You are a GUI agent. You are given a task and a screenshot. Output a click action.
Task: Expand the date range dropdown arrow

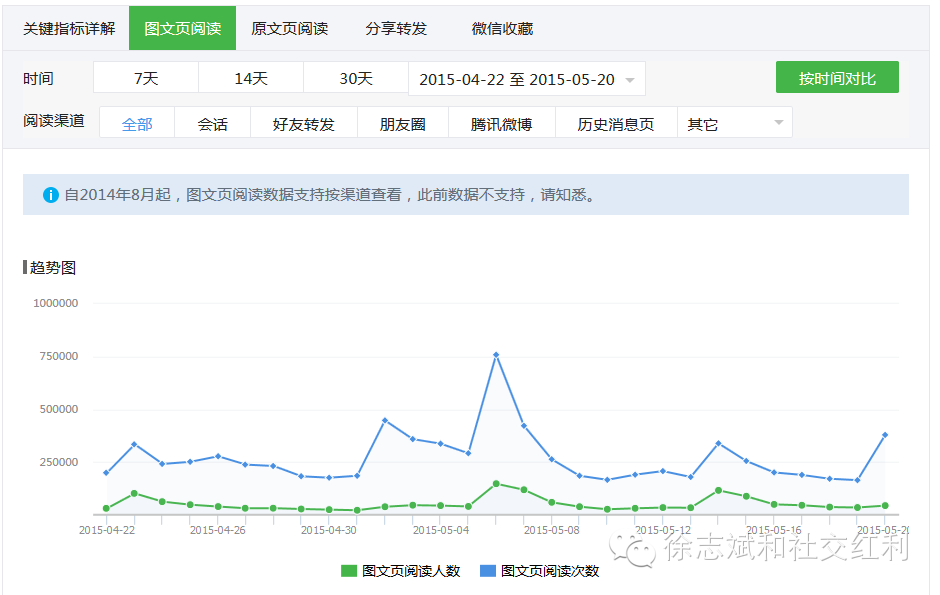(629, 80)
